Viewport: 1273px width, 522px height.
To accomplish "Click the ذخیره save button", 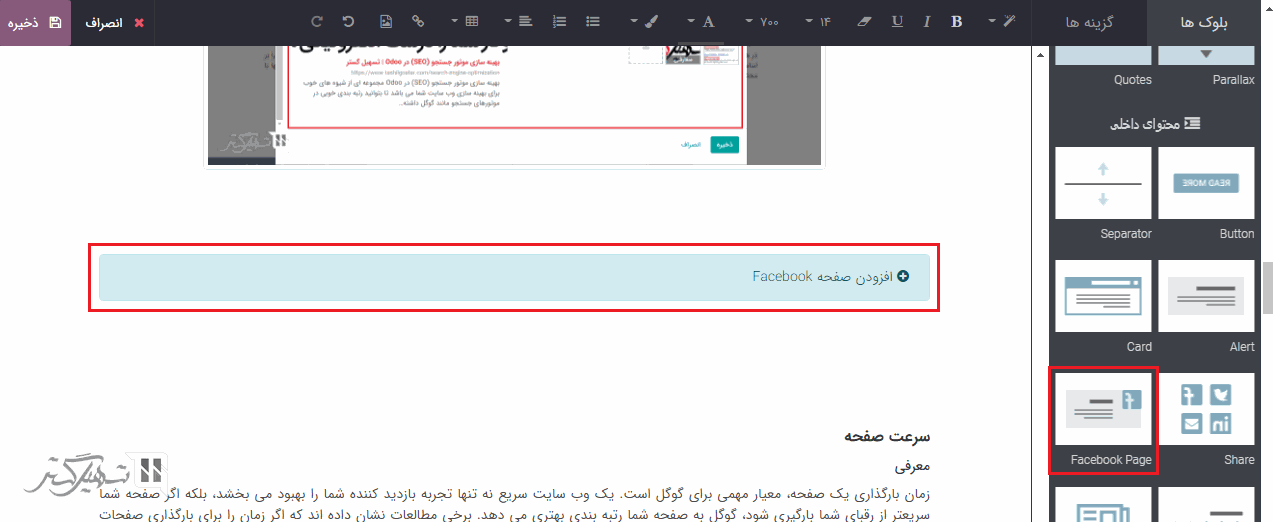I will pos(36,22).
